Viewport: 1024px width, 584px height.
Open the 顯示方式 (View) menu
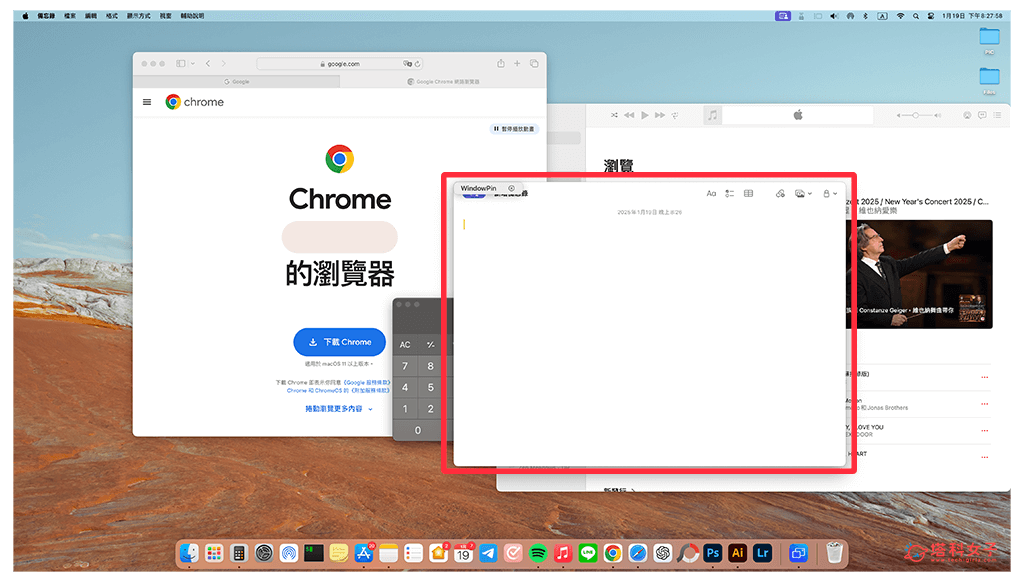(x=138, y=16)
